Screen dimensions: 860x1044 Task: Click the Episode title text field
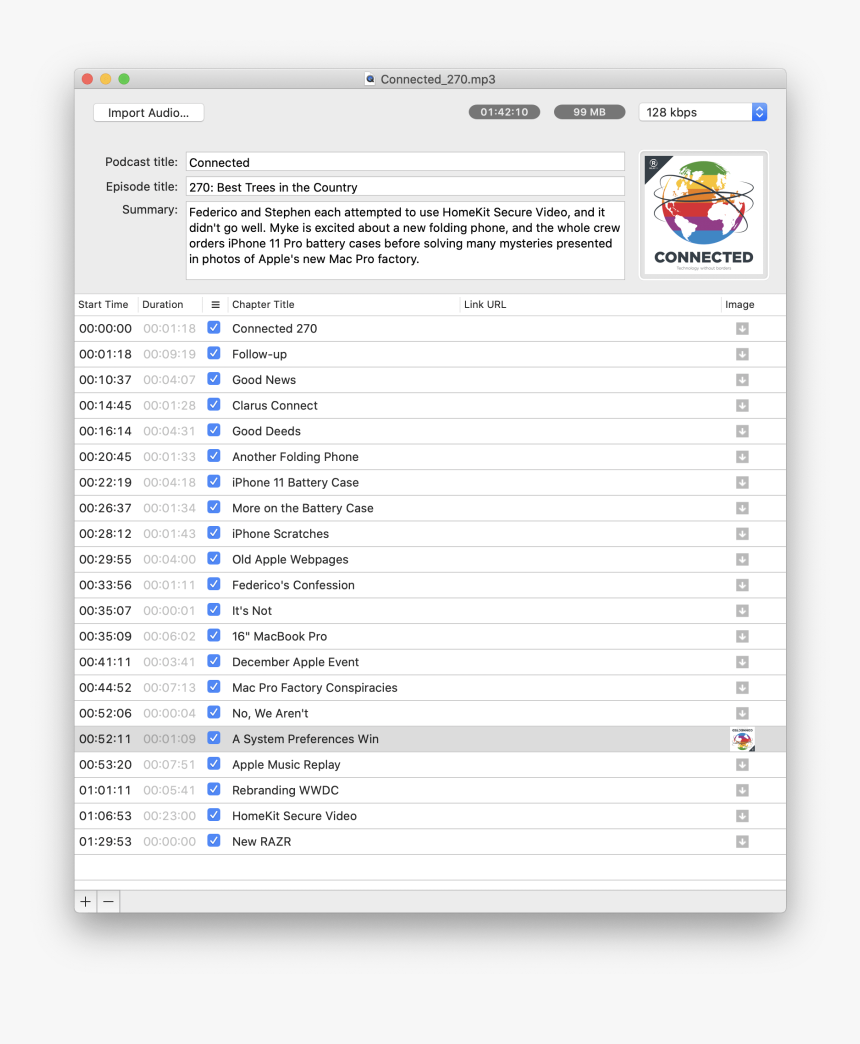point(405,187)
